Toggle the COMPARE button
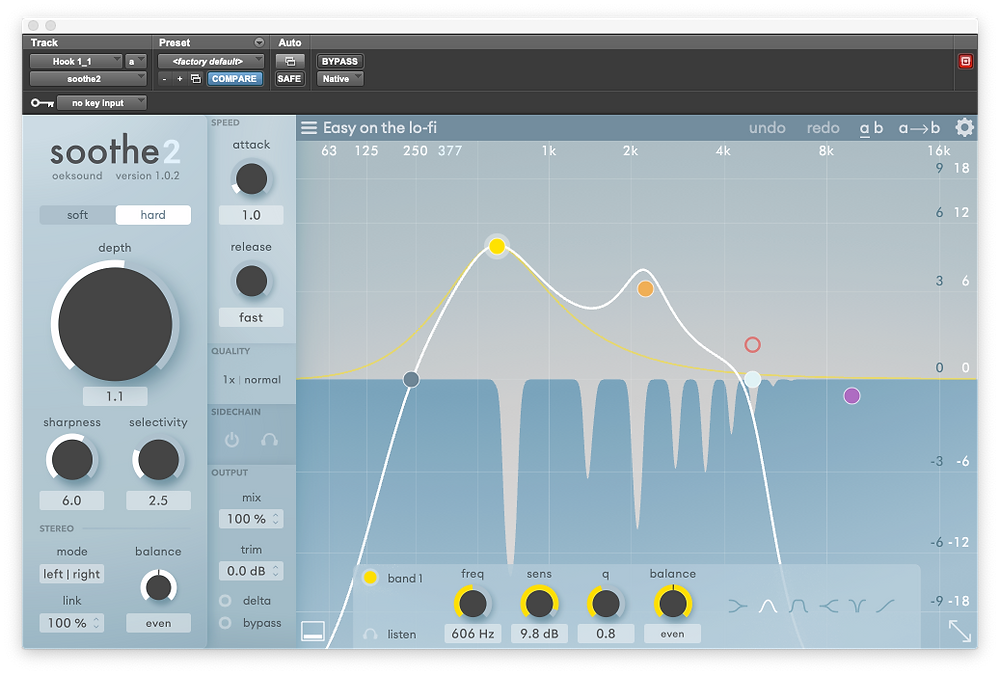Screen dimensions: 1000x675 (x=234, y=78)
